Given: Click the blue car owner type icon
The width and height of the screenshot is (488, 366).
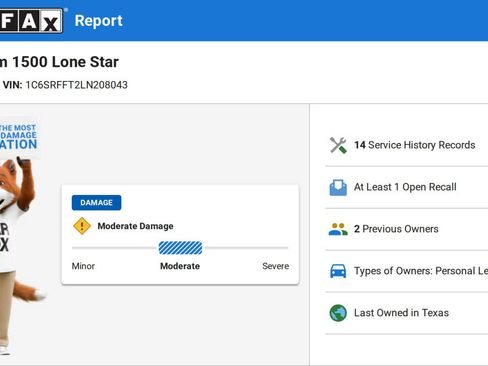Looking at the screenshot, I should click(338, 271).
